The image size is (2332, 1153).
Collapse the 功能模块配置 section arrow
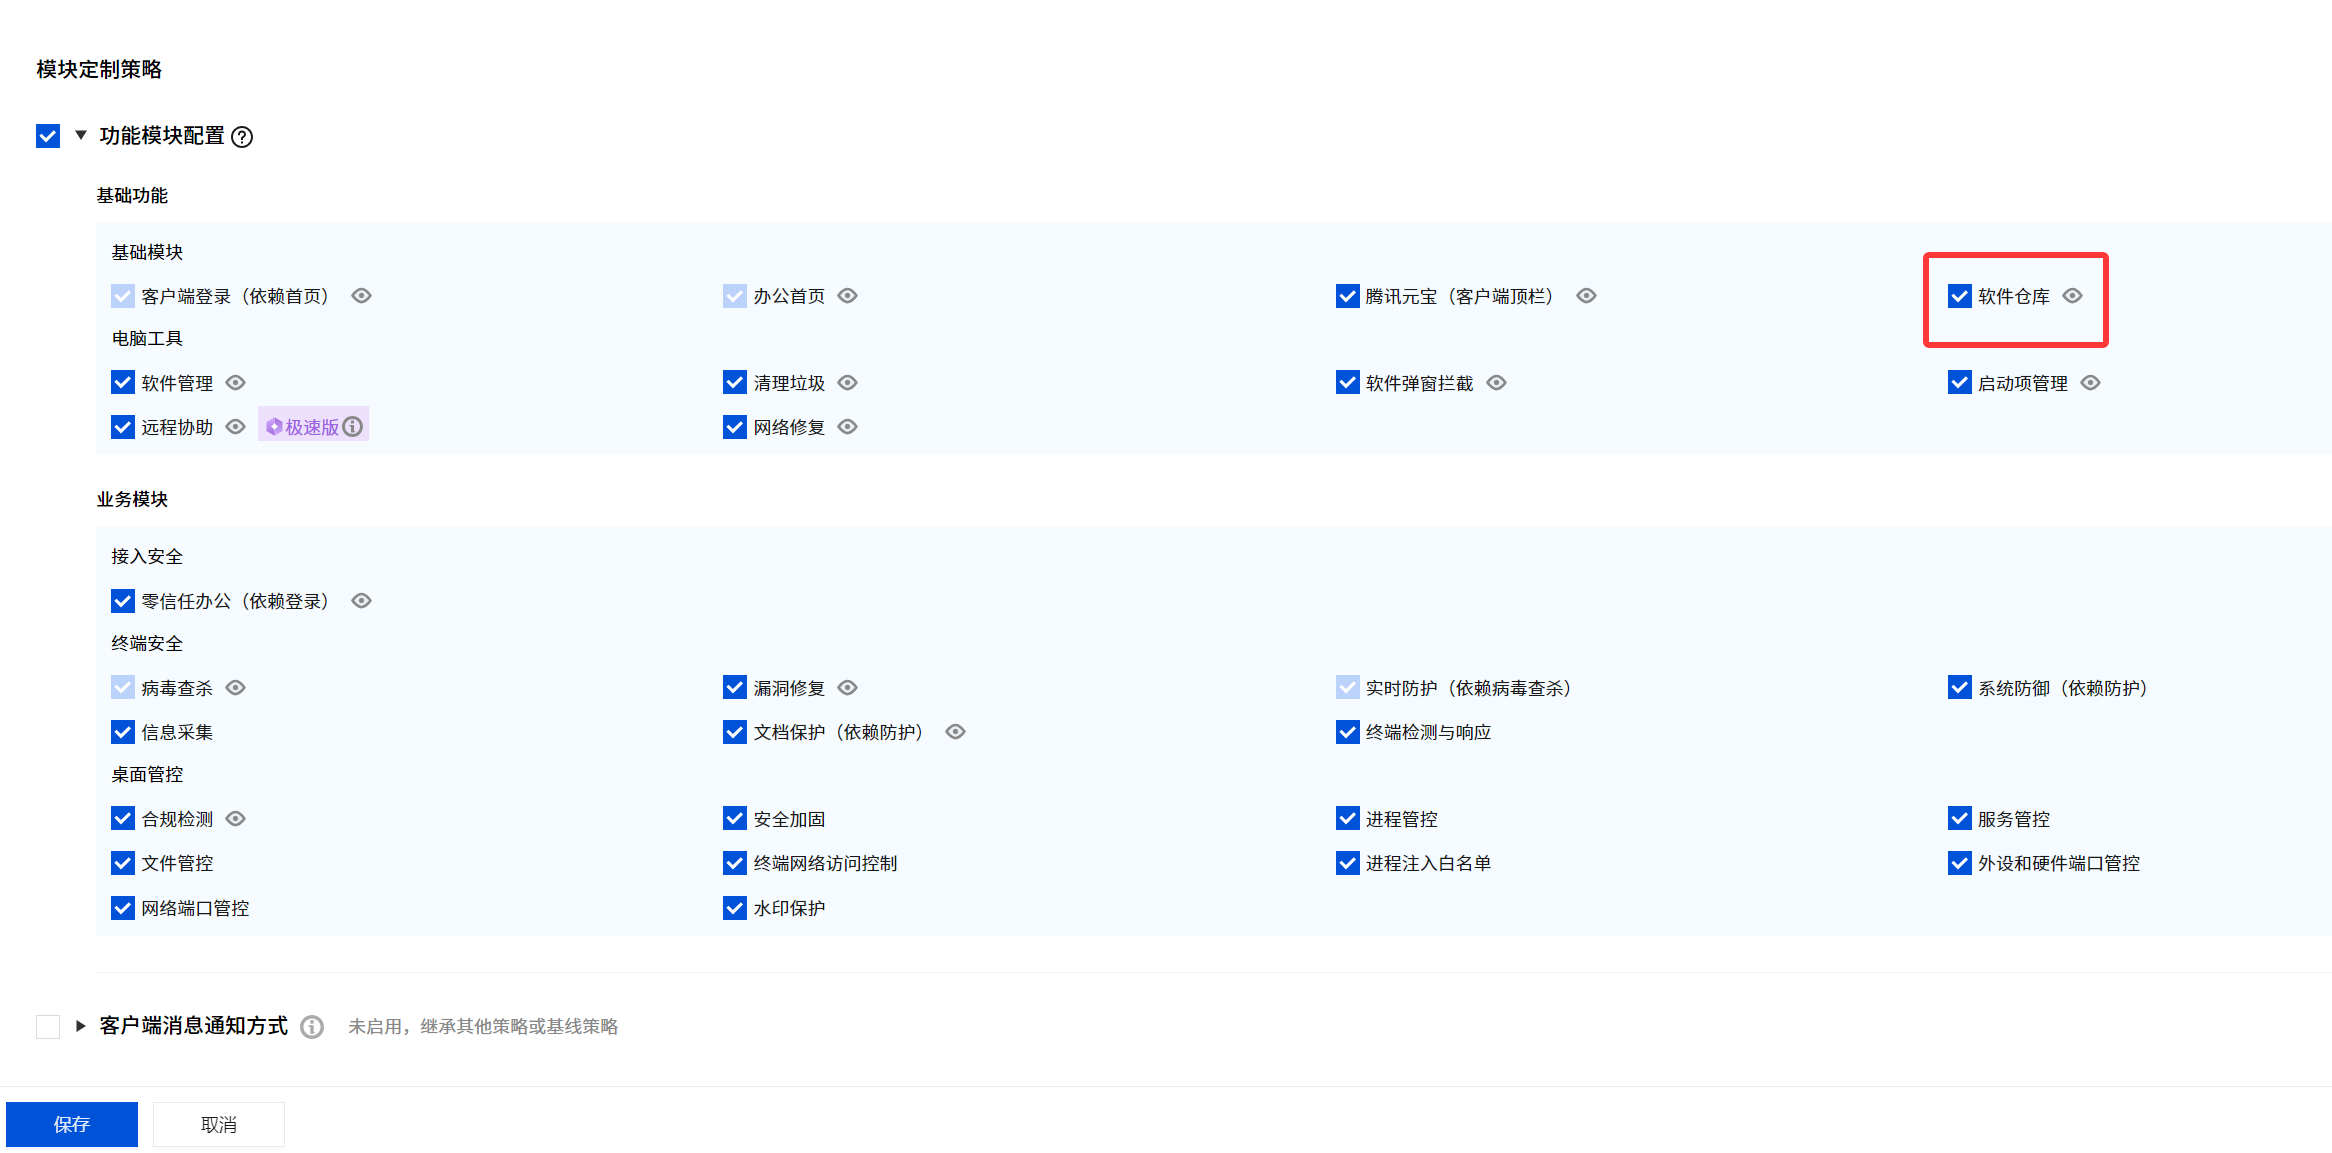[81, 135]
